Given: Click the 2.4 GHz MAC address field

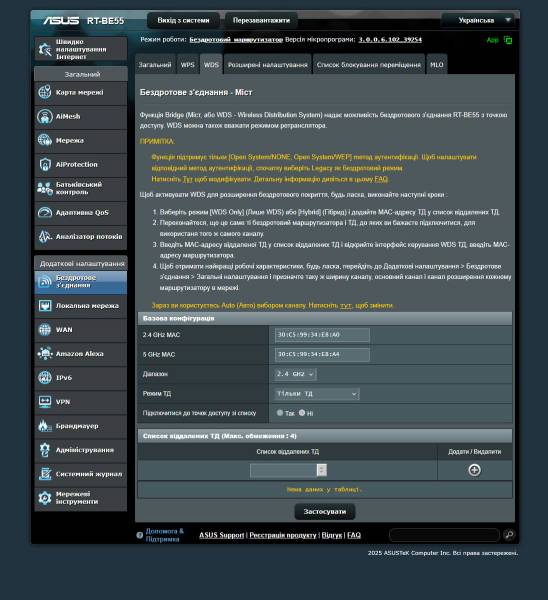Looking at the screenshot, I should [322, 335].
